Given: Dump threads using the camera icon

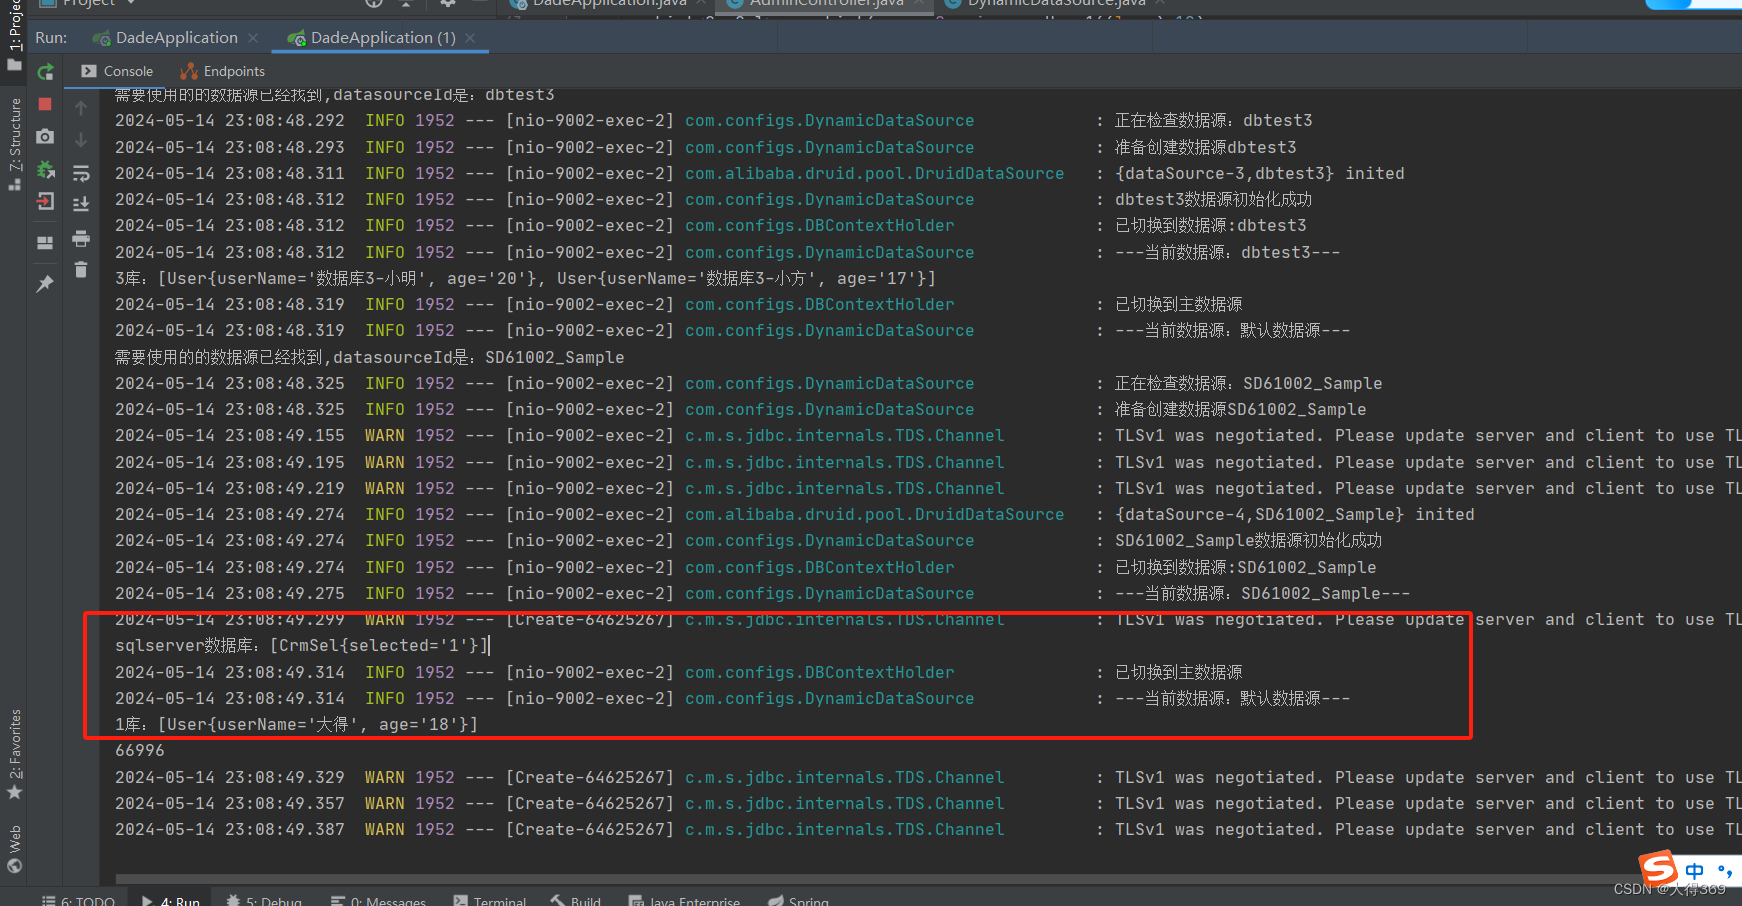Looking at the screenshot, I should click(x=45, y=136).
